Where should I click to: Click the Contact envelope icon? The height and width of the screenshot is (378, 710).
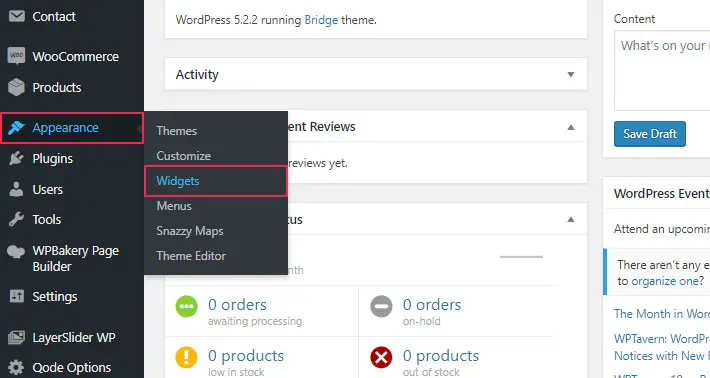tap(17, 16)
